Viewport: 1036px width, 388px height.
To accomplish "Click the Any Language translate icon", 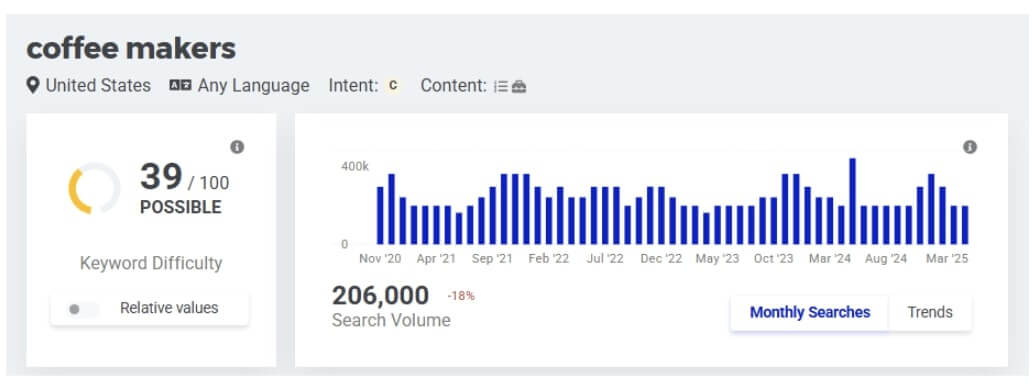I will 180,85.
